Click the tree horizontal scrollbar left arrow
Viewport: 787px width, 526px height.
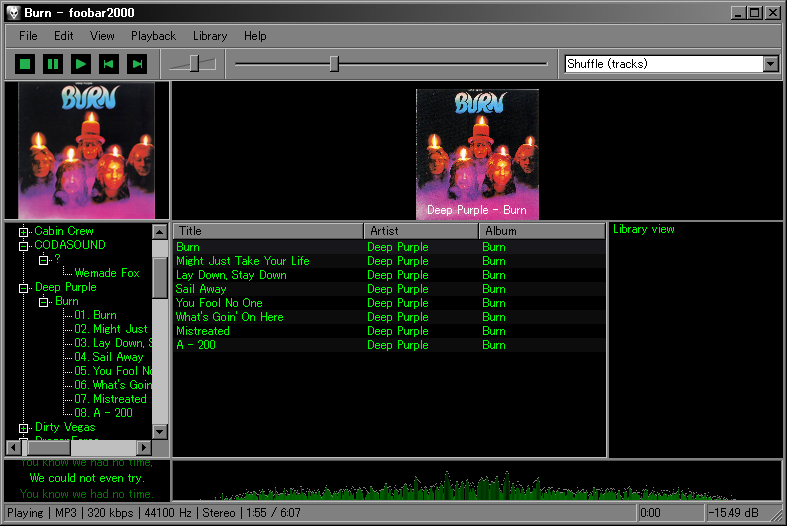click(14, 447)
